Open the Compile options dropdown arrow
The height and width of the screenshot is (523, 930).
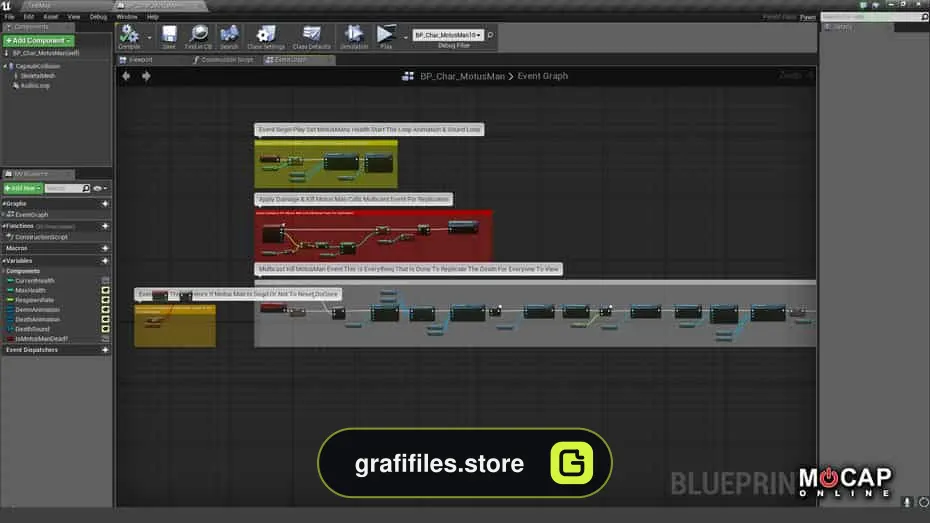pyautogui.click(x=149, y=37)
